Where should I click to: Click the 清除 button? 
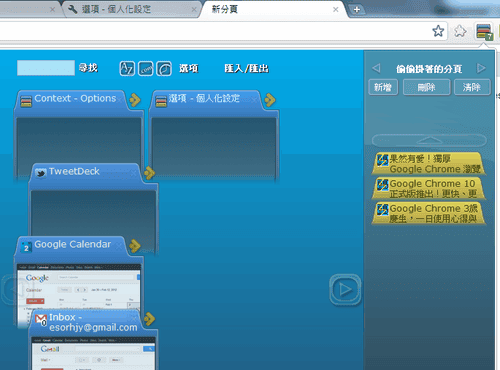(472, 87)
